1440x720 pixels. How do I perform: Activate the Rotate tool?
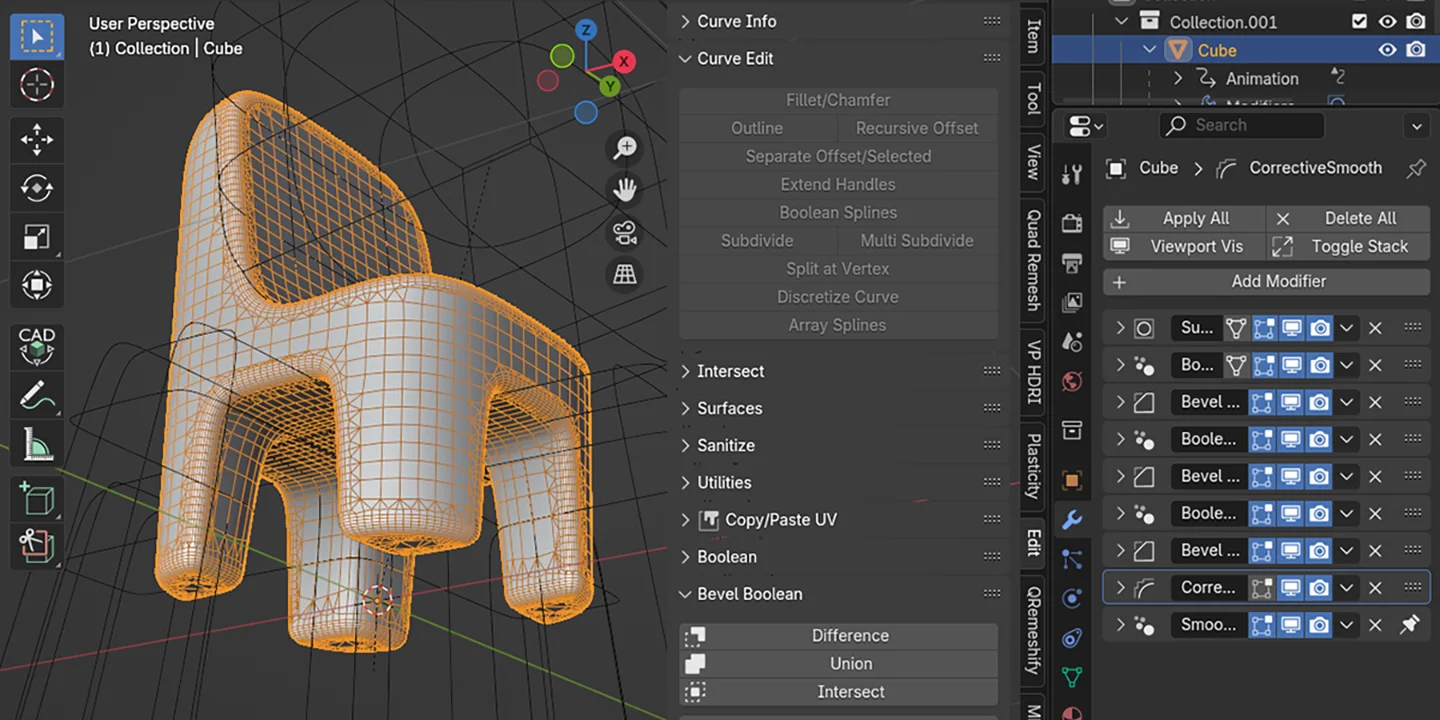pyautogui.click(x=37, y=188)
